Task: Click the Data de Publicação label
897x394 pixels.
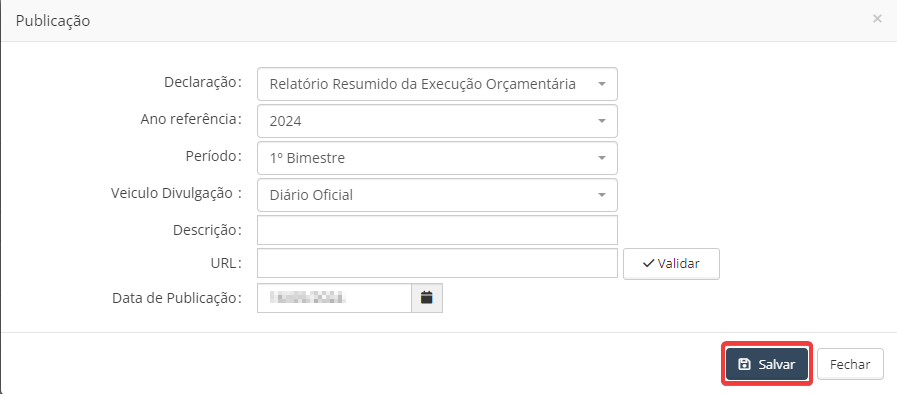Action: pyautogui.click(x=177, y=298)
